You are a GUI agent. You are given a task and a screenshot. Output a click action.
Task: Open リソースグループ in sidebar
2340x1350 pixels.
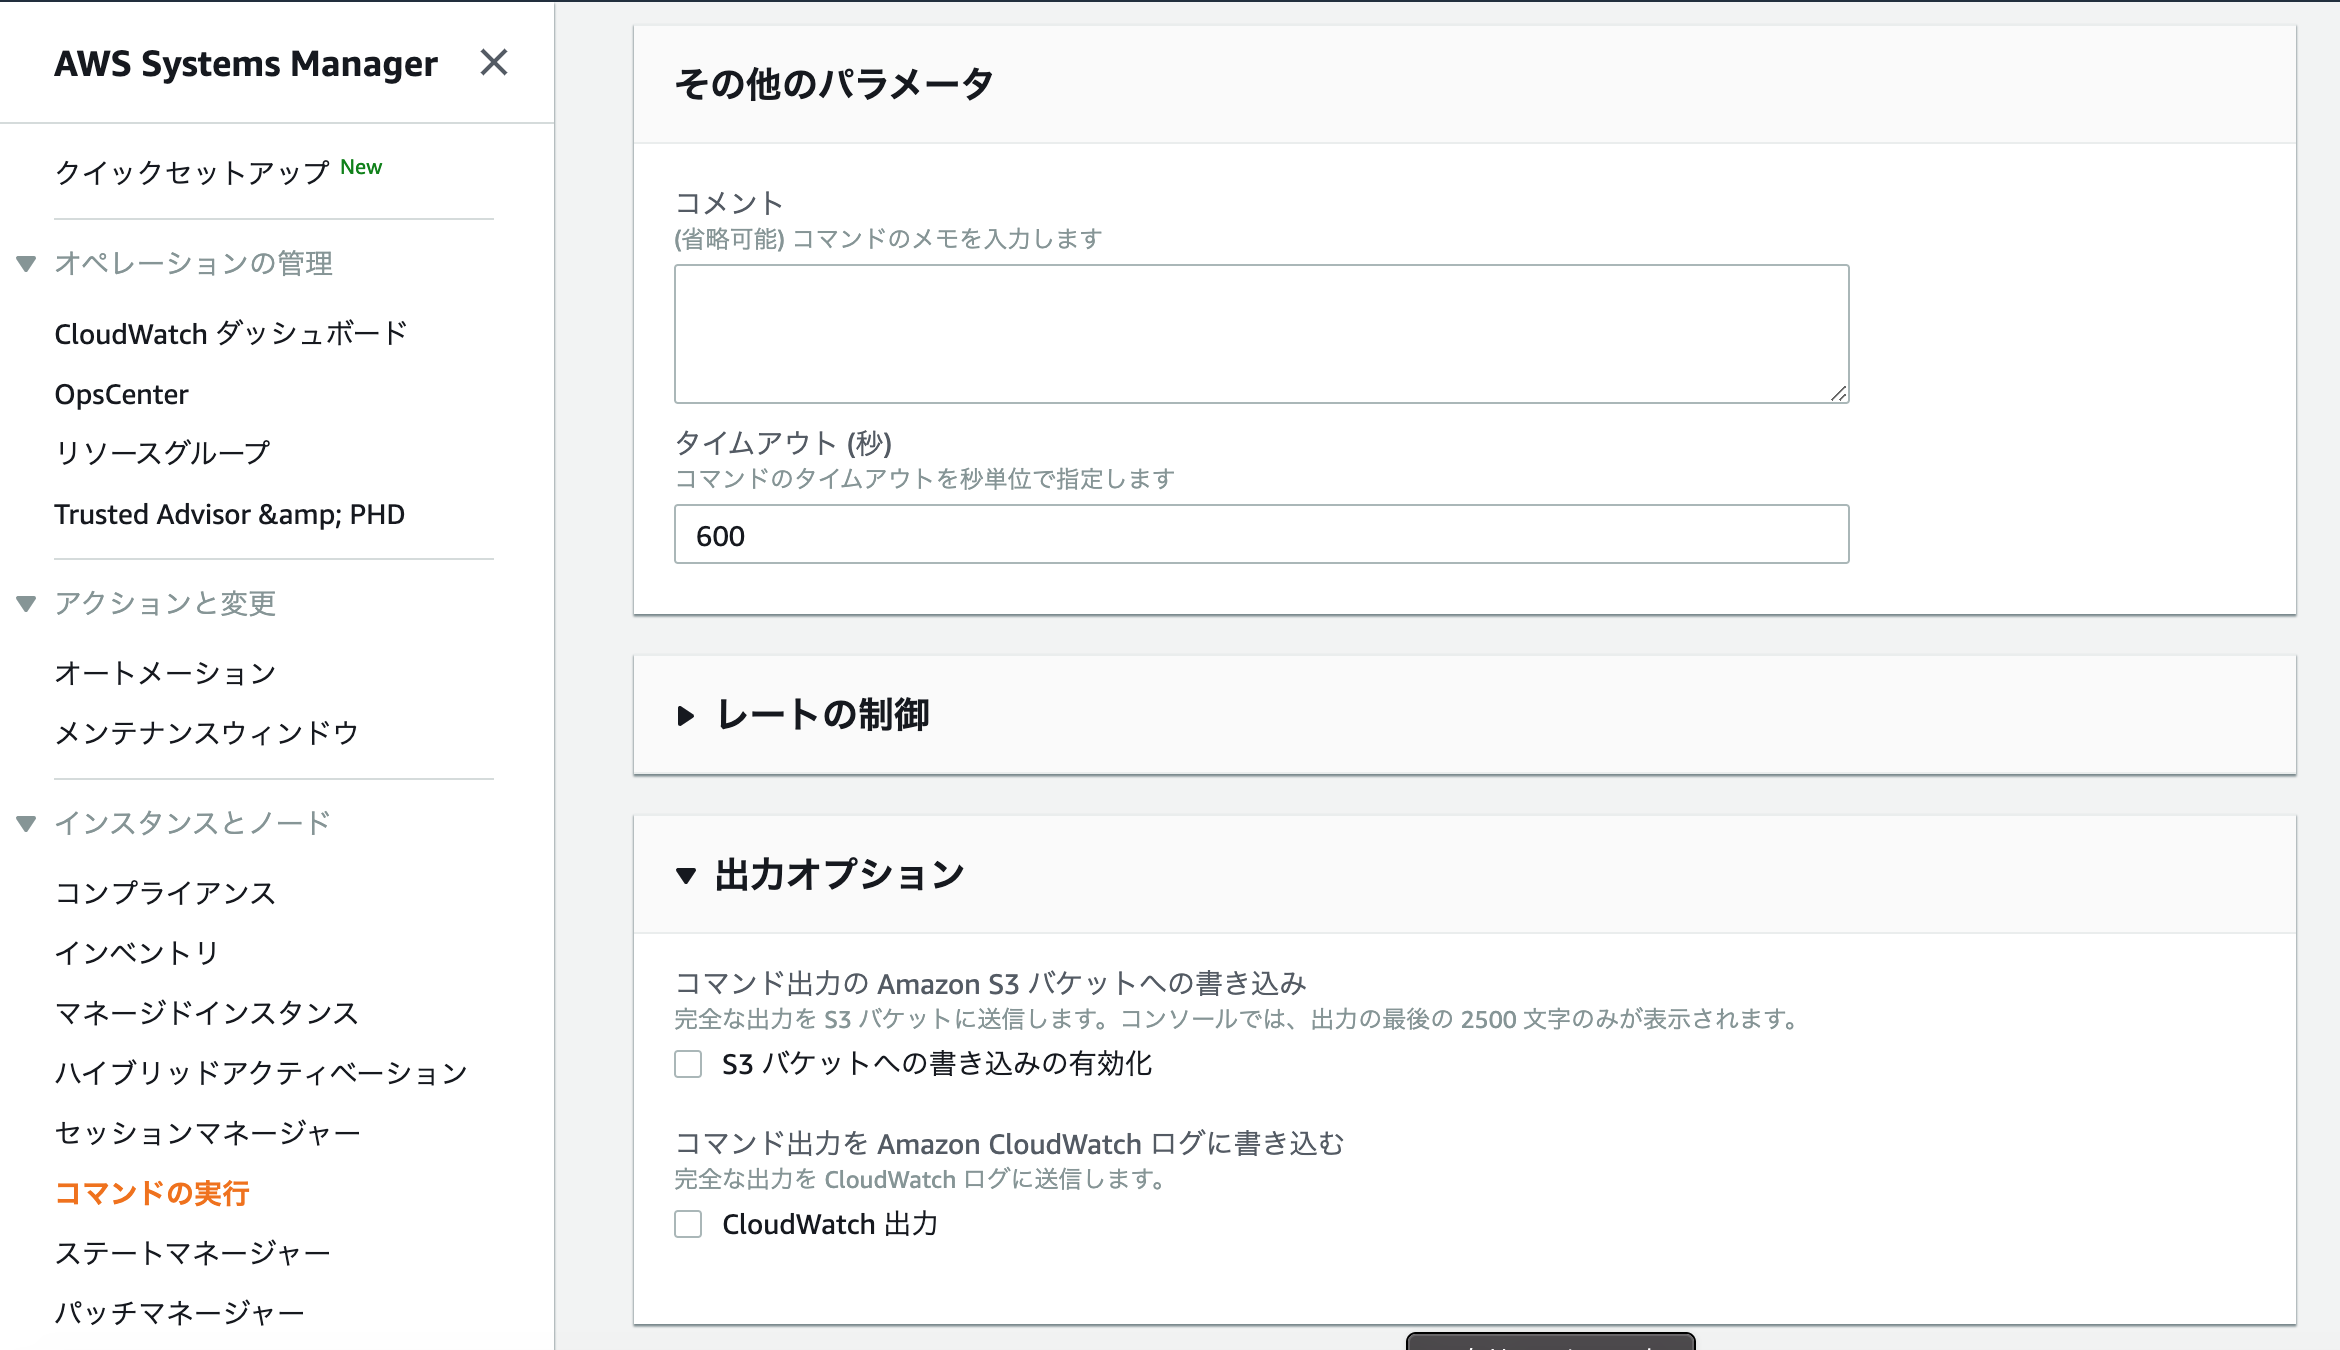pyautogui.click(x=163, y=453)
